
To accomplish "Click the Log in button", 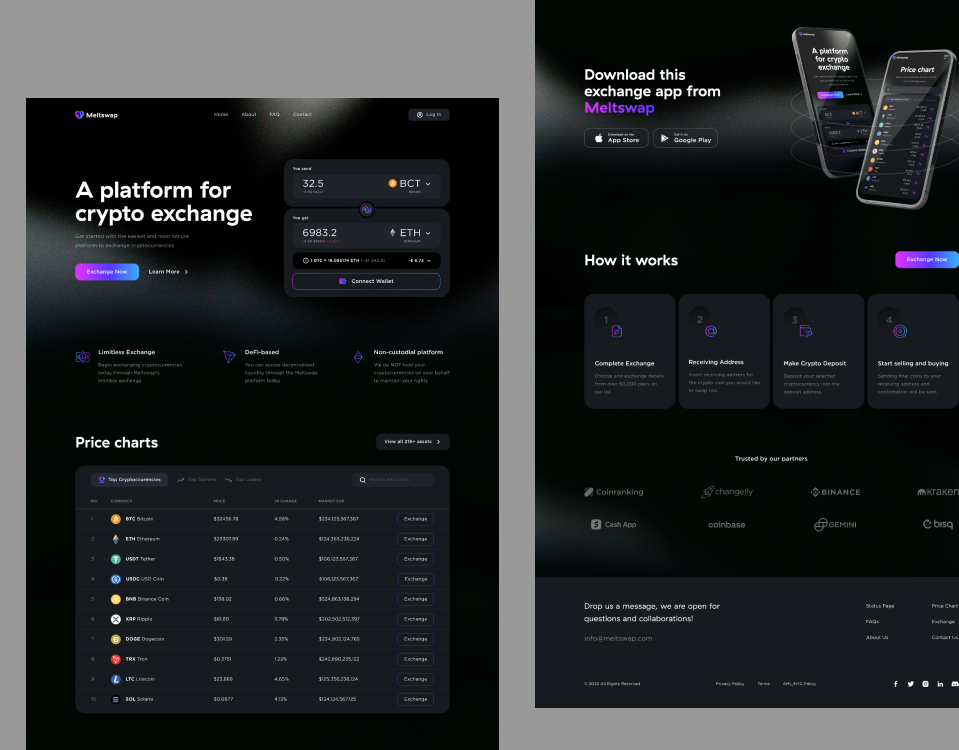I will [x=429, y=114].
